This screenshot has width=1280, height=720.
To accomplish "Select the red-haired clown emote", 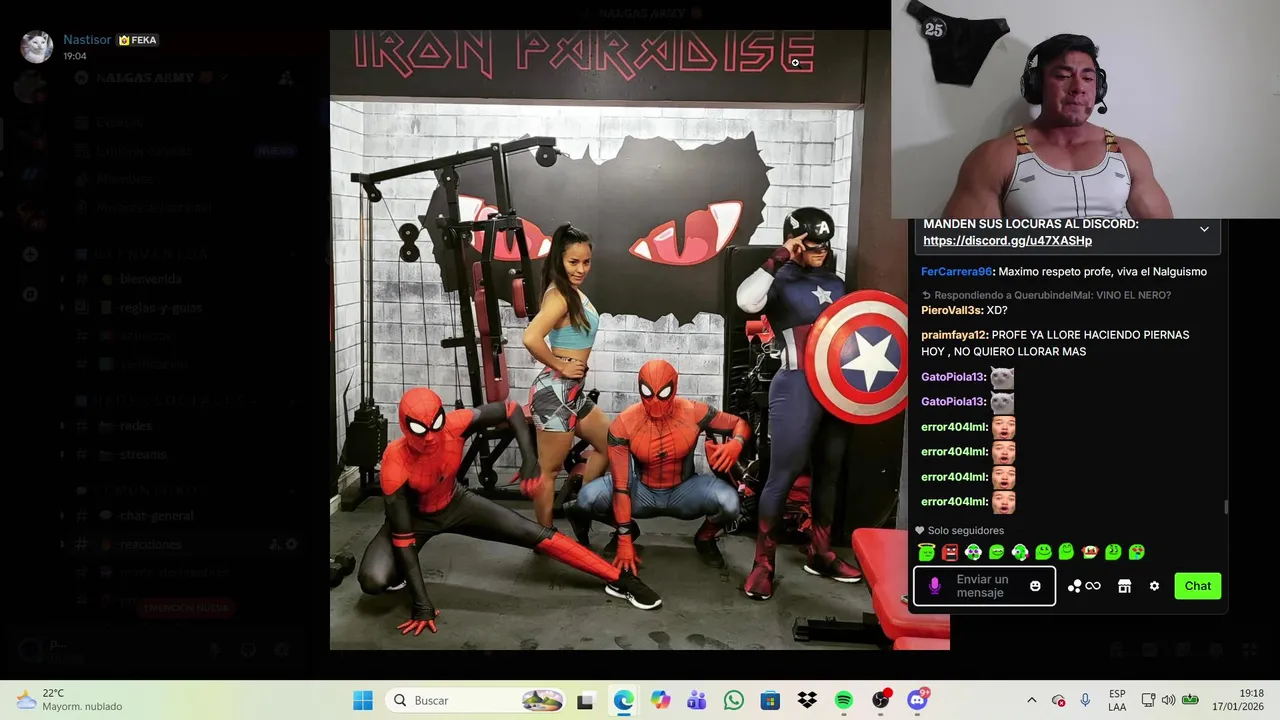I will (1090, 552).
